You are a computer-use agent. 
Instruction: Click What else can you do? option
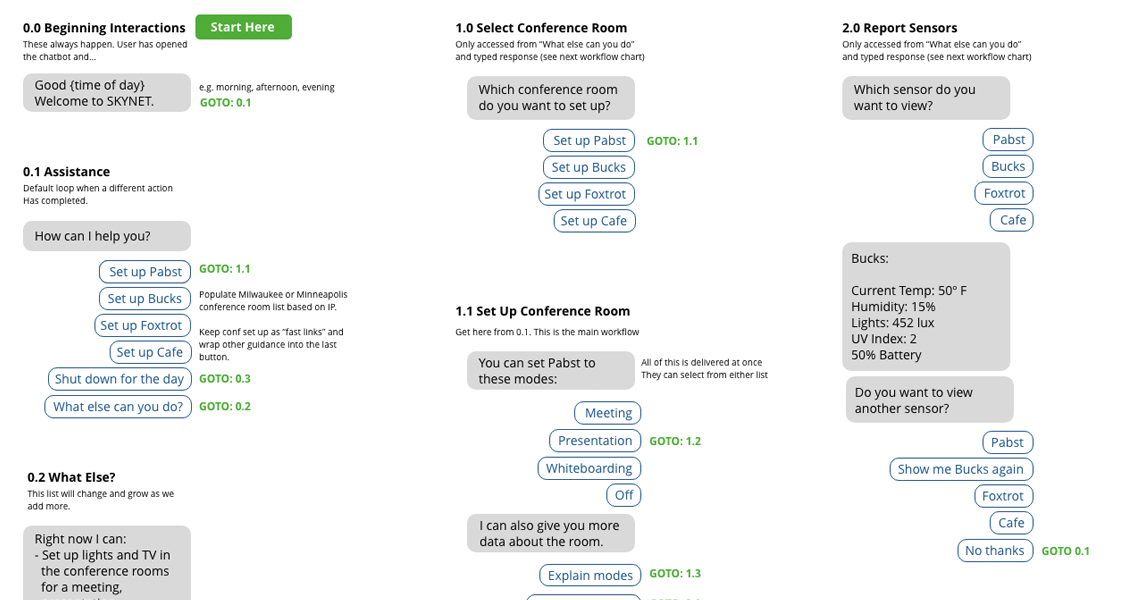(118, 407)
